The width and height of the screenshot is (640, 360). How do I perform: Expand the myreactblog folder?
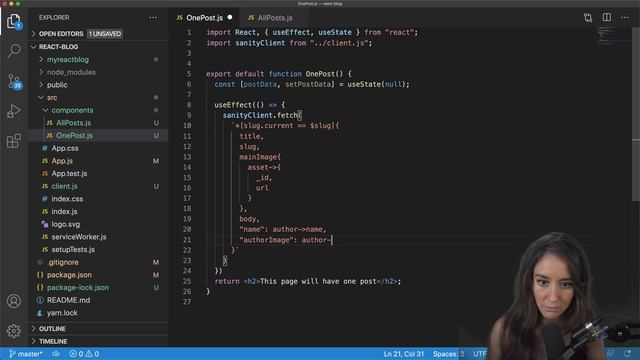98,60
